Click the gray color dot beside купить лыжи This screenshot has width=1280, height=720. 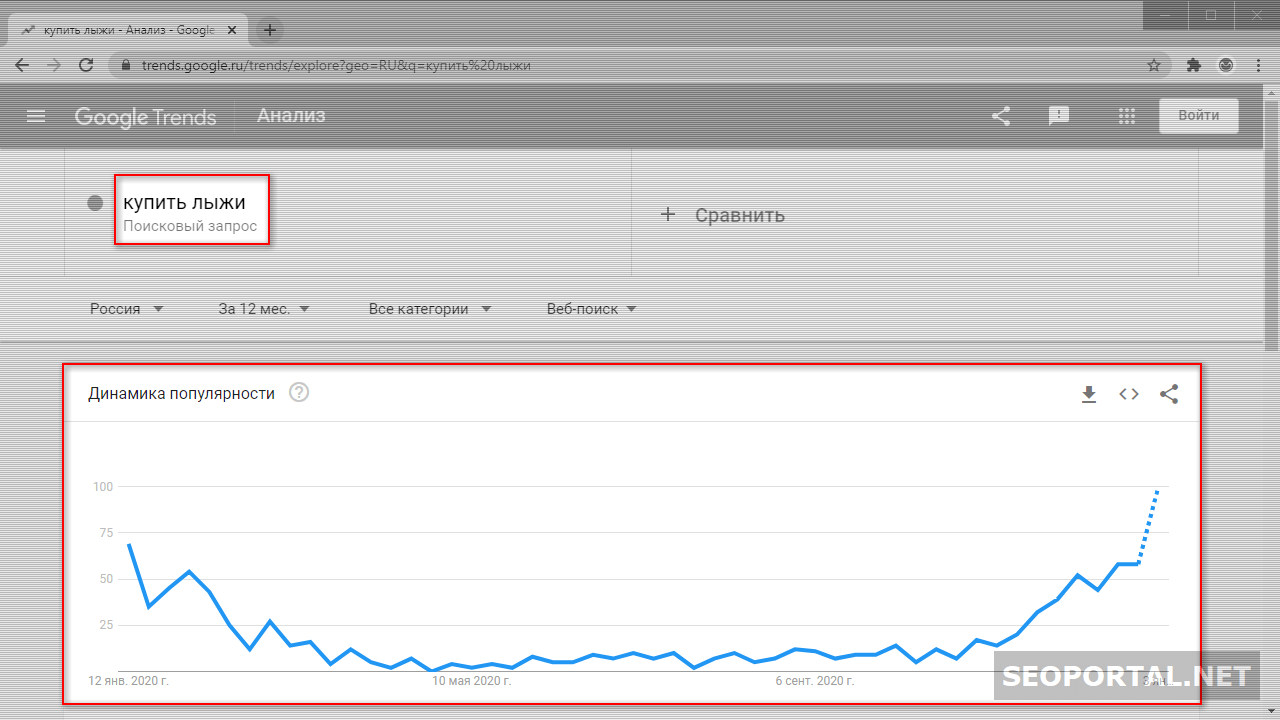(x=95, y=203)
